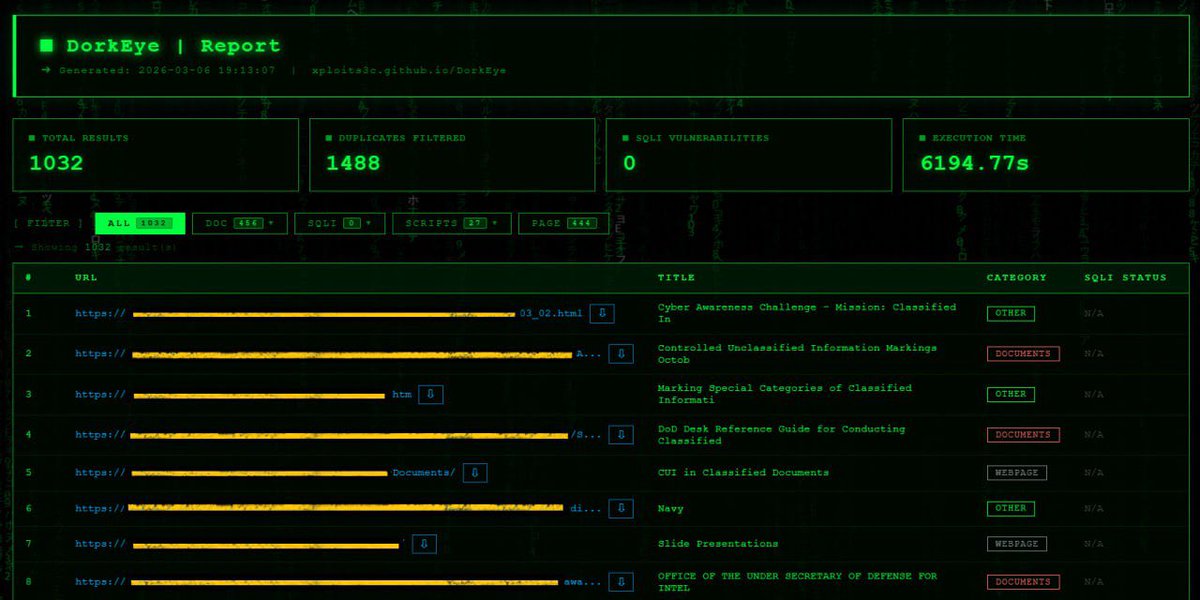Viewport: 1200px width, 600px height.
Task: Open the row 8 URL ending in awa...
Action: pos(339,582)
